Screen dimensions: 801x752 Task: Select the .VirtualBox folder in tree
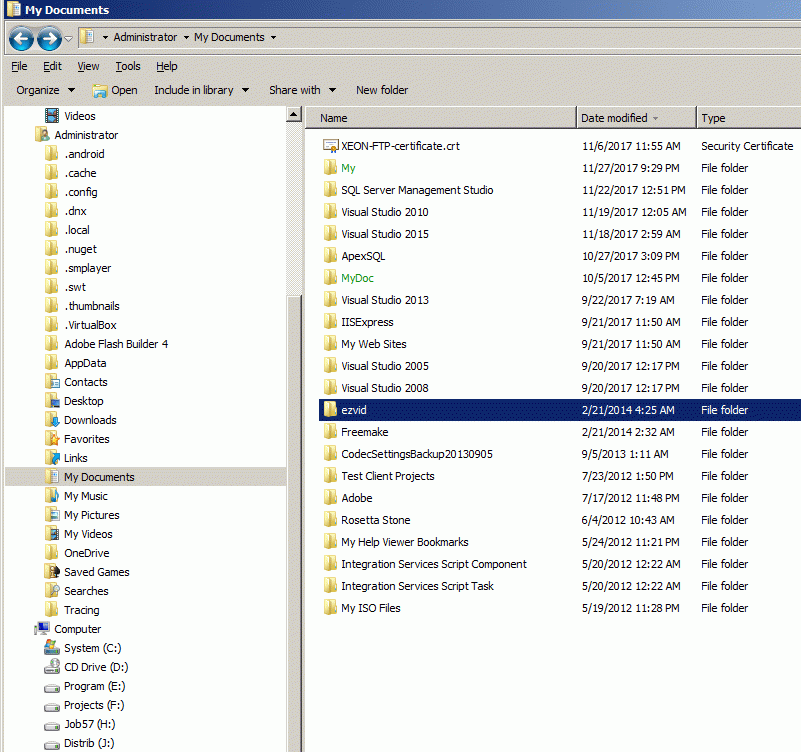tap(80, 325)
